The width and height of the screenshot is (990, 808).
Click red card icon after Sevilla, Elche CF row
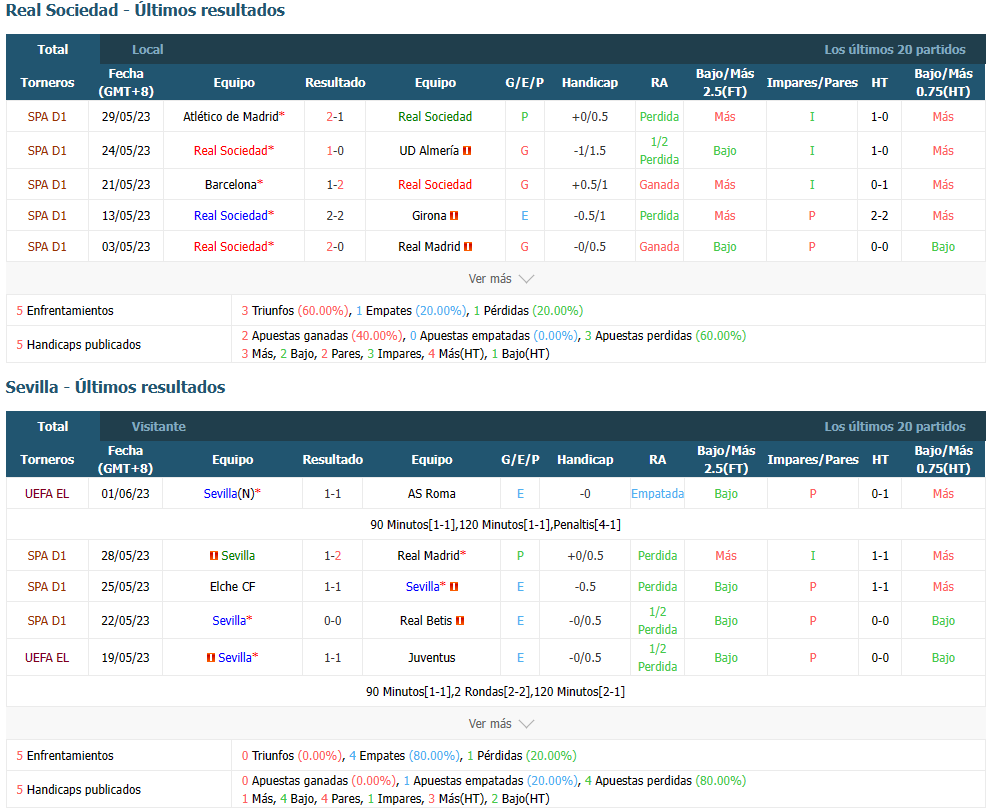click(454, 586)
